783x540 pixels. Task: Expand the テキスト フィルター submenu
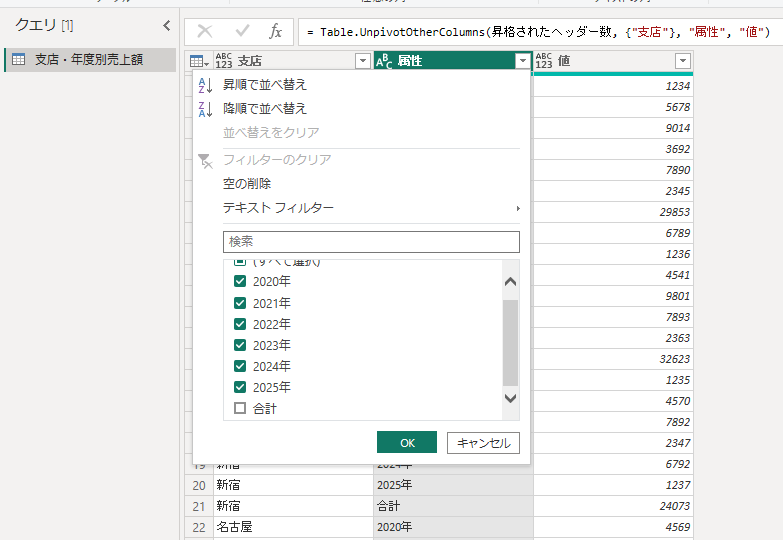click(371, 207)
